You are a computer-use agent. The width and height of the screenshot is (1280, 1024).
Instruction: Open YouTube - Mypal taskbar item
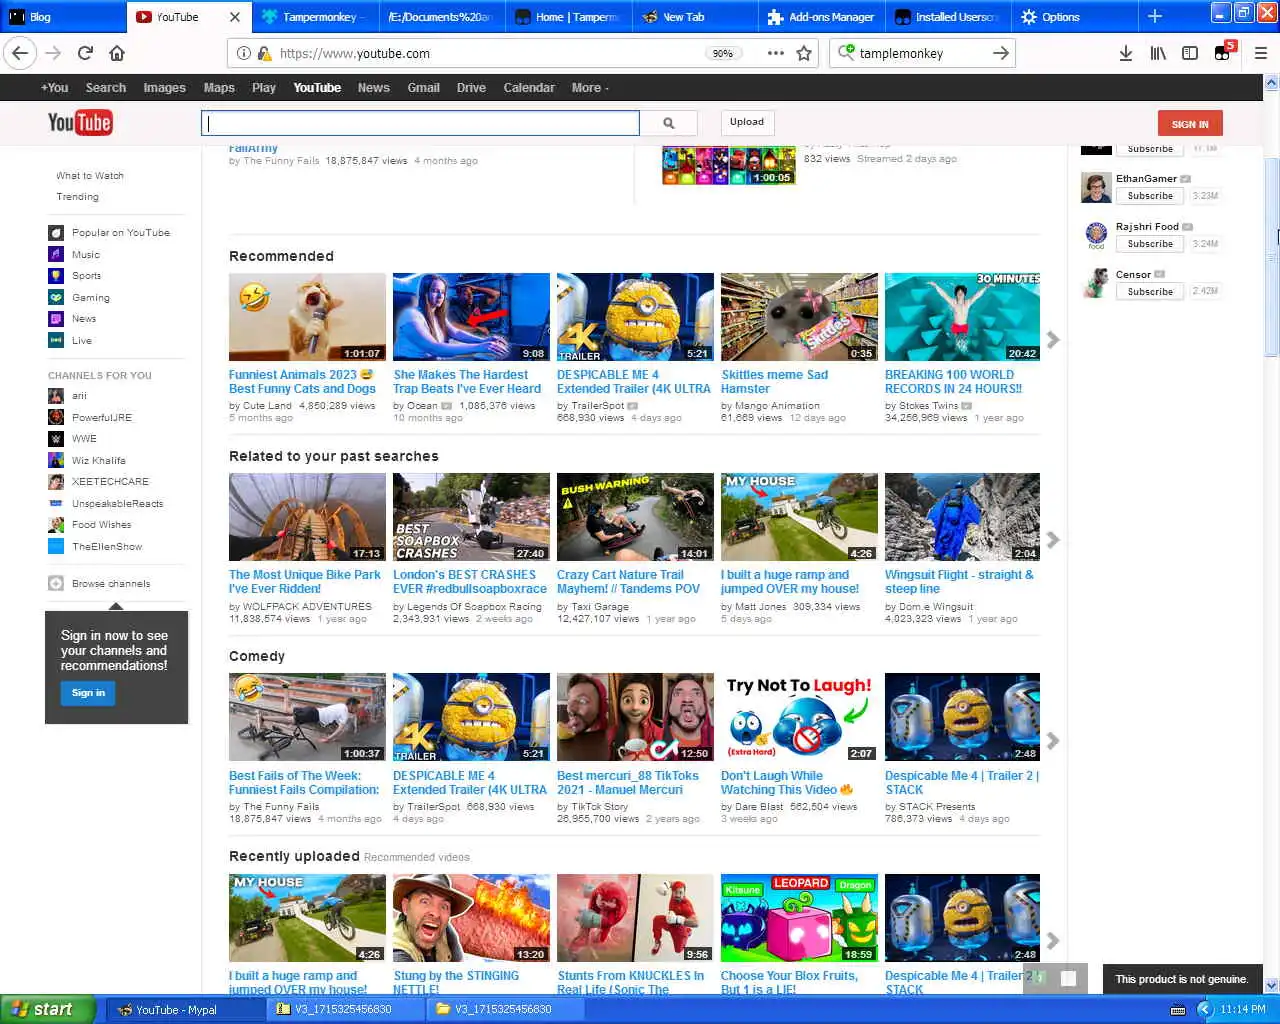185,1010
